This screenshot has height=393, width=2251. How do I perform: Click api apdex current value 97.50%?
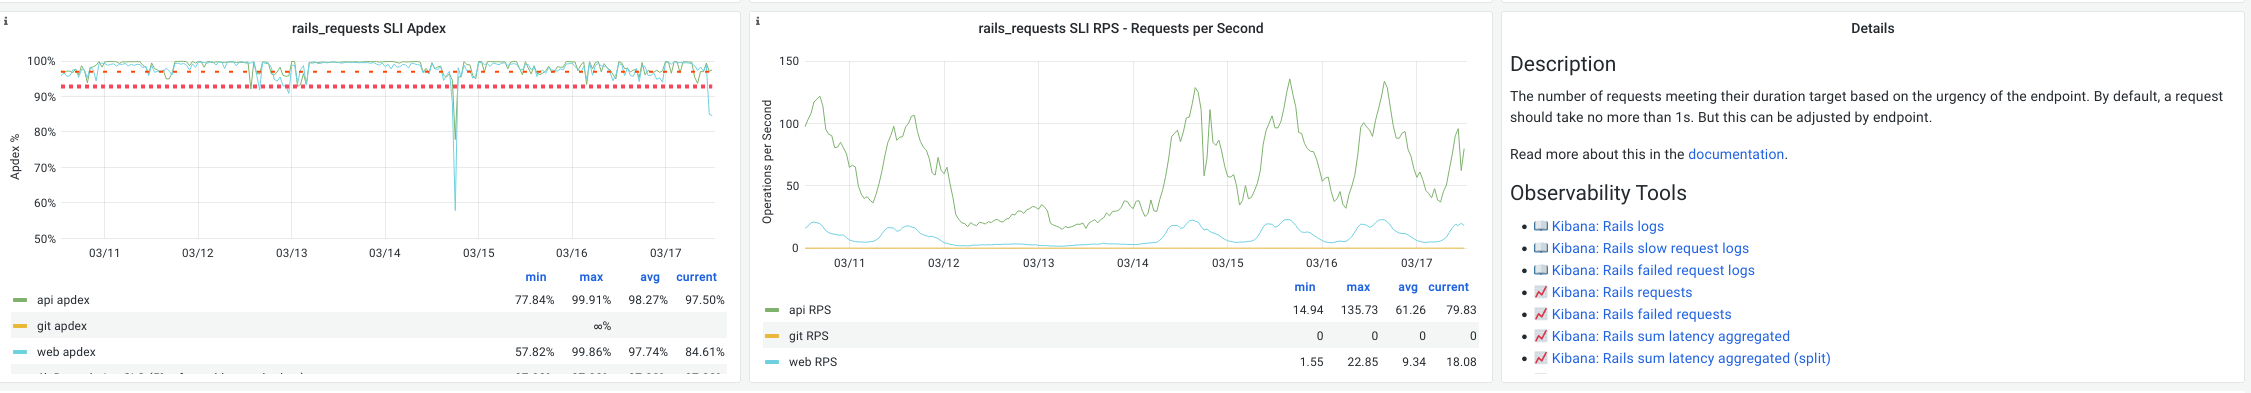pyautogui.click(x=704, y=300)
